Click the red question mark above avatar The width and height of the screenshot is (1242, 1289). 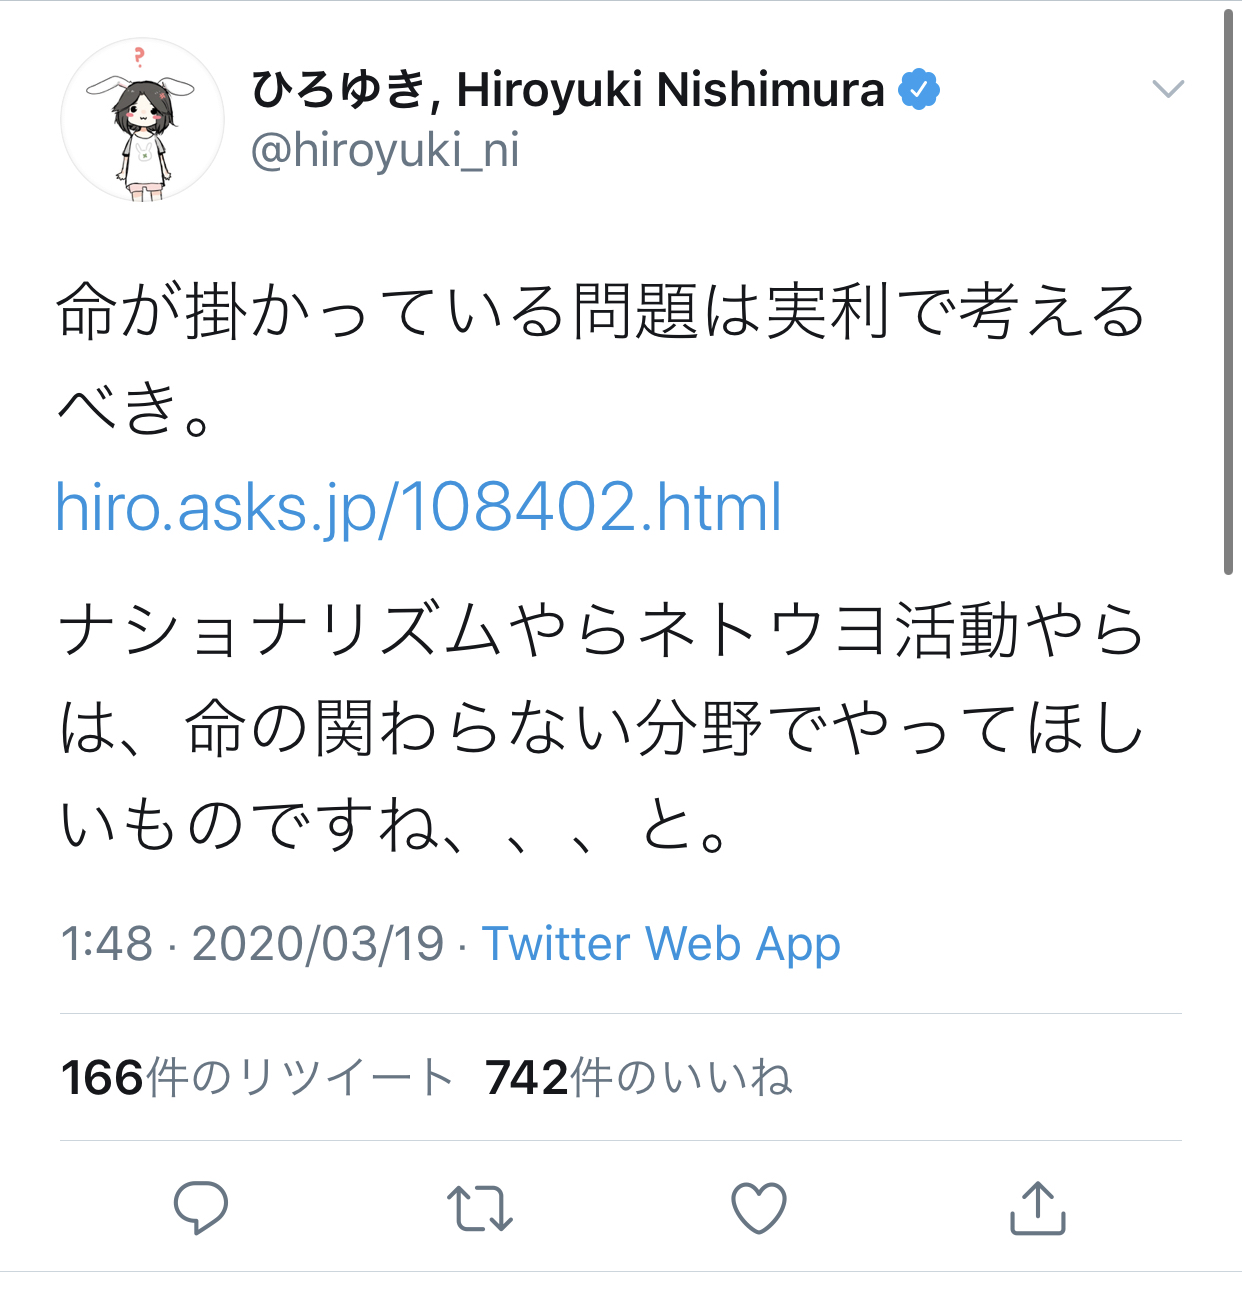(139, 55)
